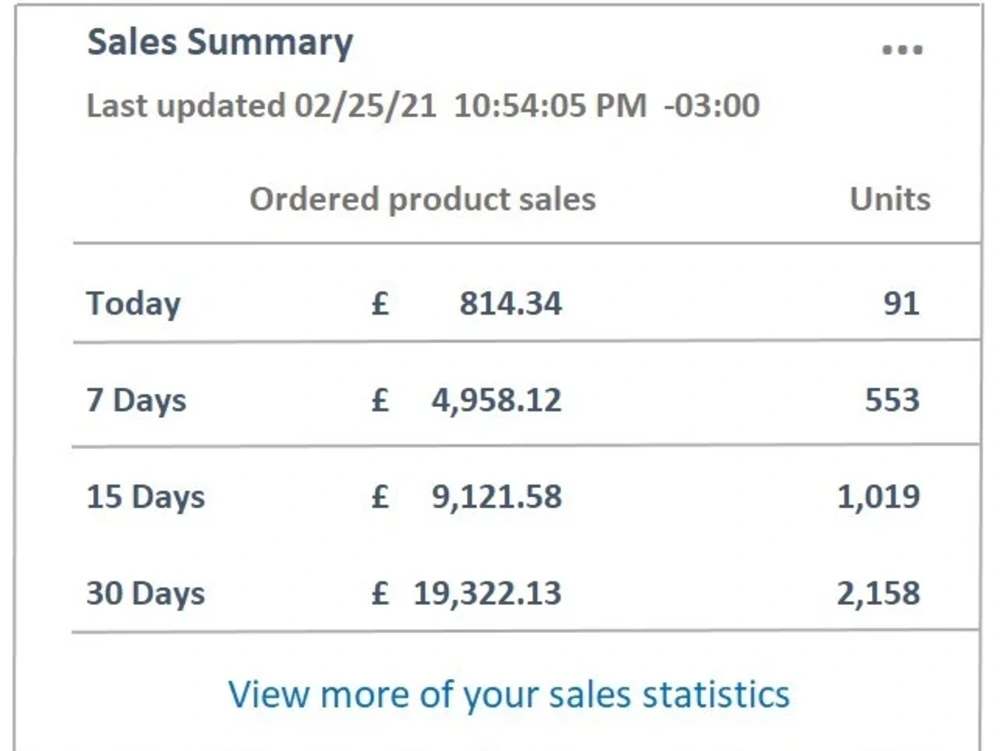Open View more of your sales statistics
This screenshot has height=751, width=1000.
(x=509, y=694)
